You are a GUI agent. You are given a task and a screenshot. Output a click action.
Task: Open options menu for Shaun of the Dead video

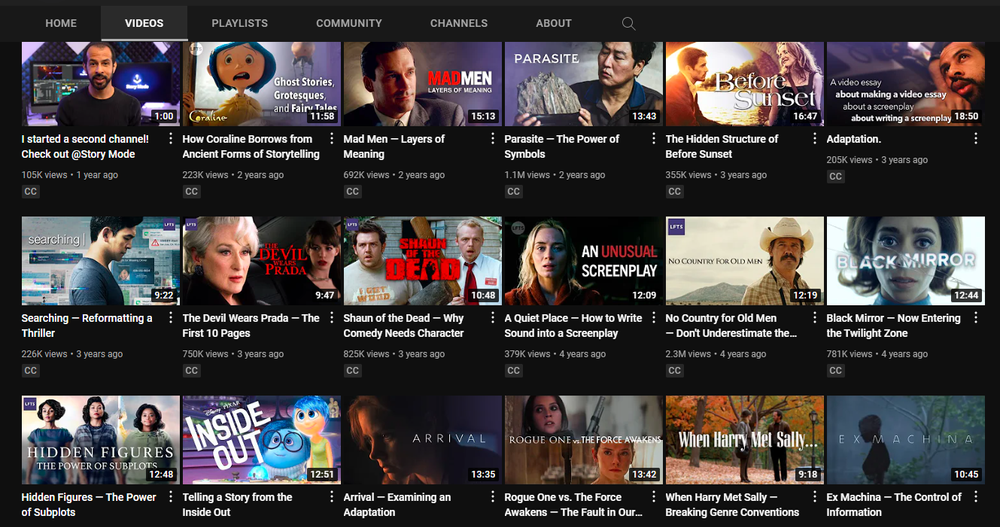(492, 318)
